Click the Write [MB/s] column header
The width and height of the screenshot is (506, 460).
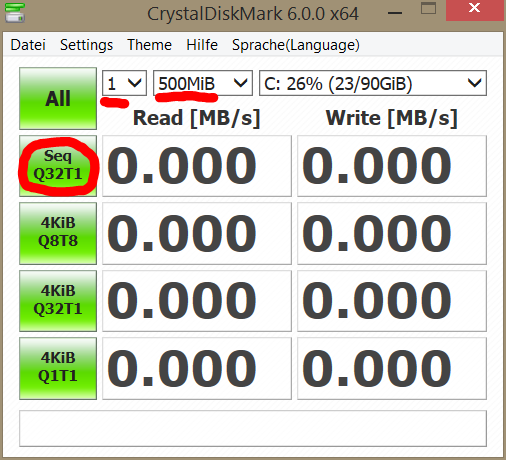point(392,118)
